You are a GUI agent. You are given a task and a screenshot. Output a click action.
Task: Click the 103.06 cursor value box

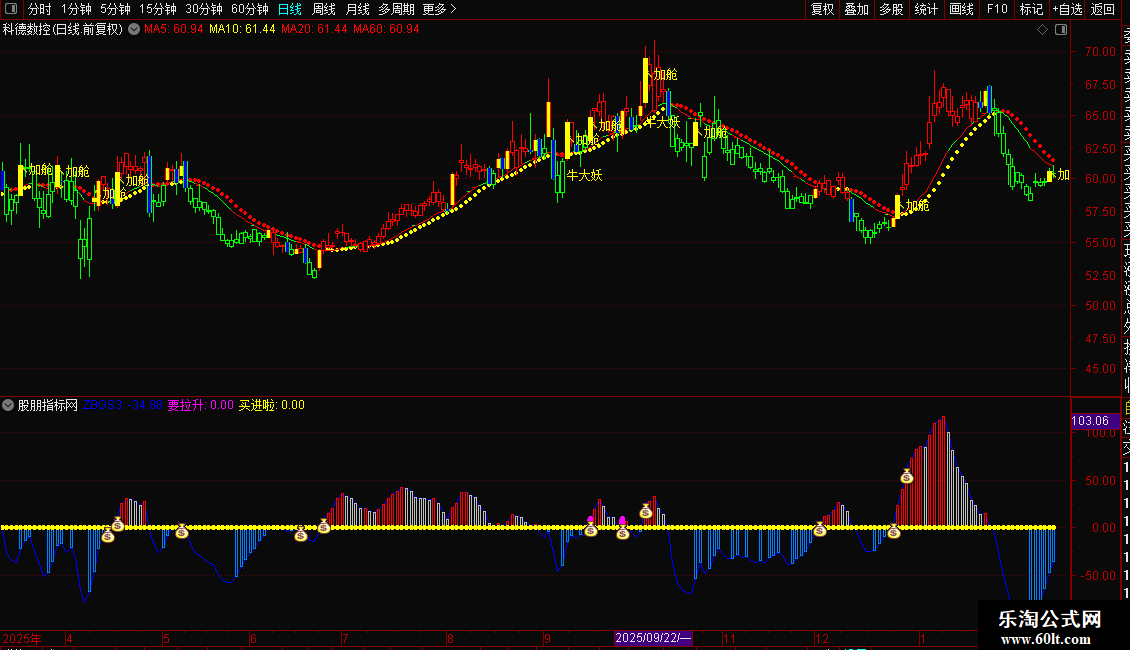(1094, 421)
